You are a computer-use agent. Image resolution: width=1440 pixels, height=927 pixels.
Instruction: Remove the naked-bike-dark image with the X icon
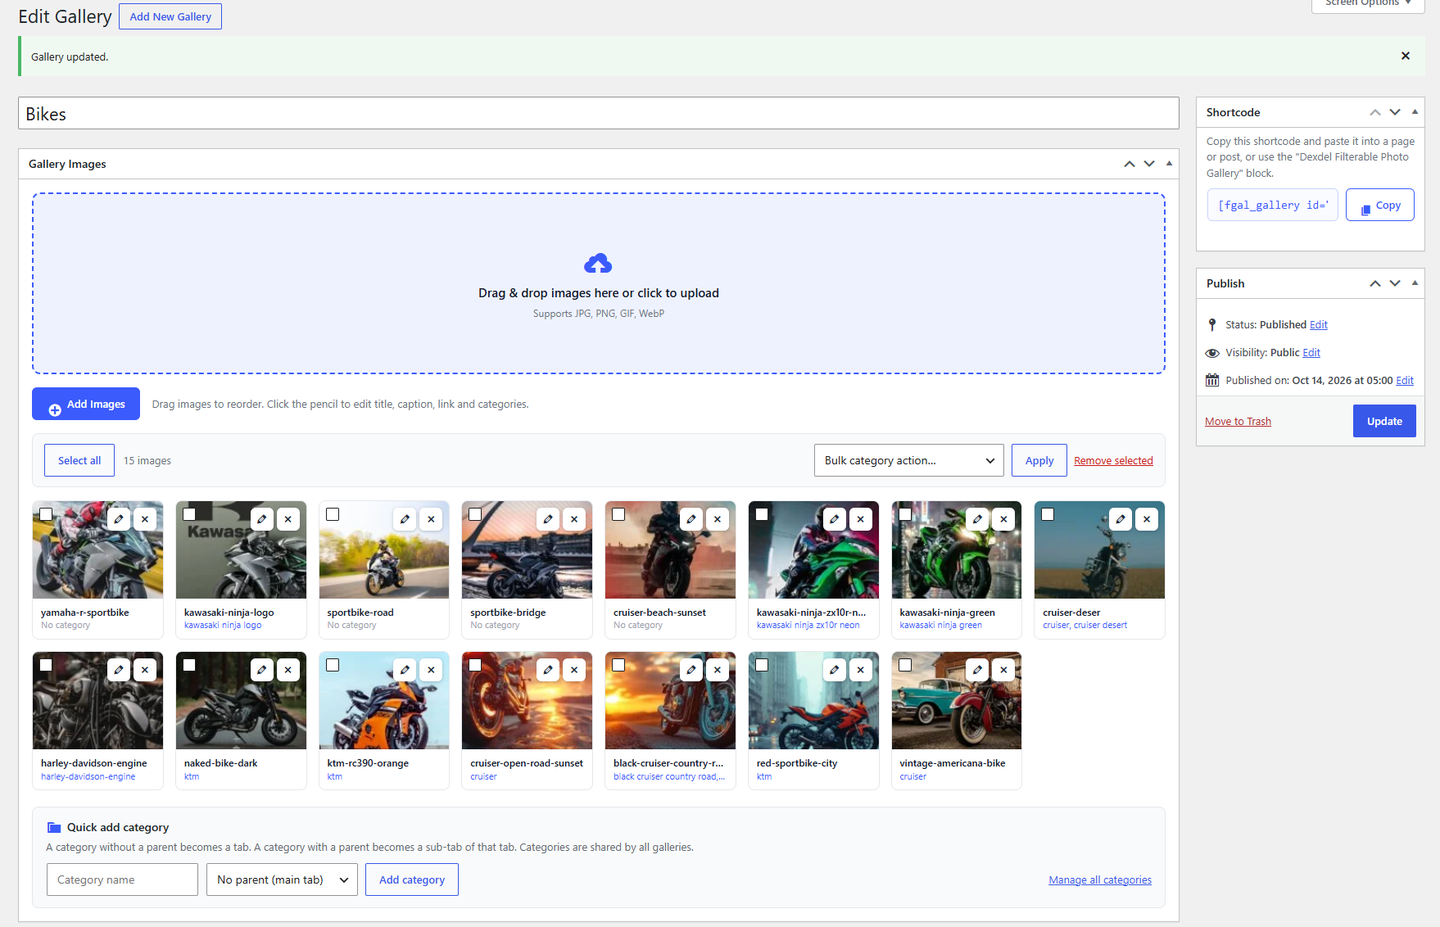[288, 670]
